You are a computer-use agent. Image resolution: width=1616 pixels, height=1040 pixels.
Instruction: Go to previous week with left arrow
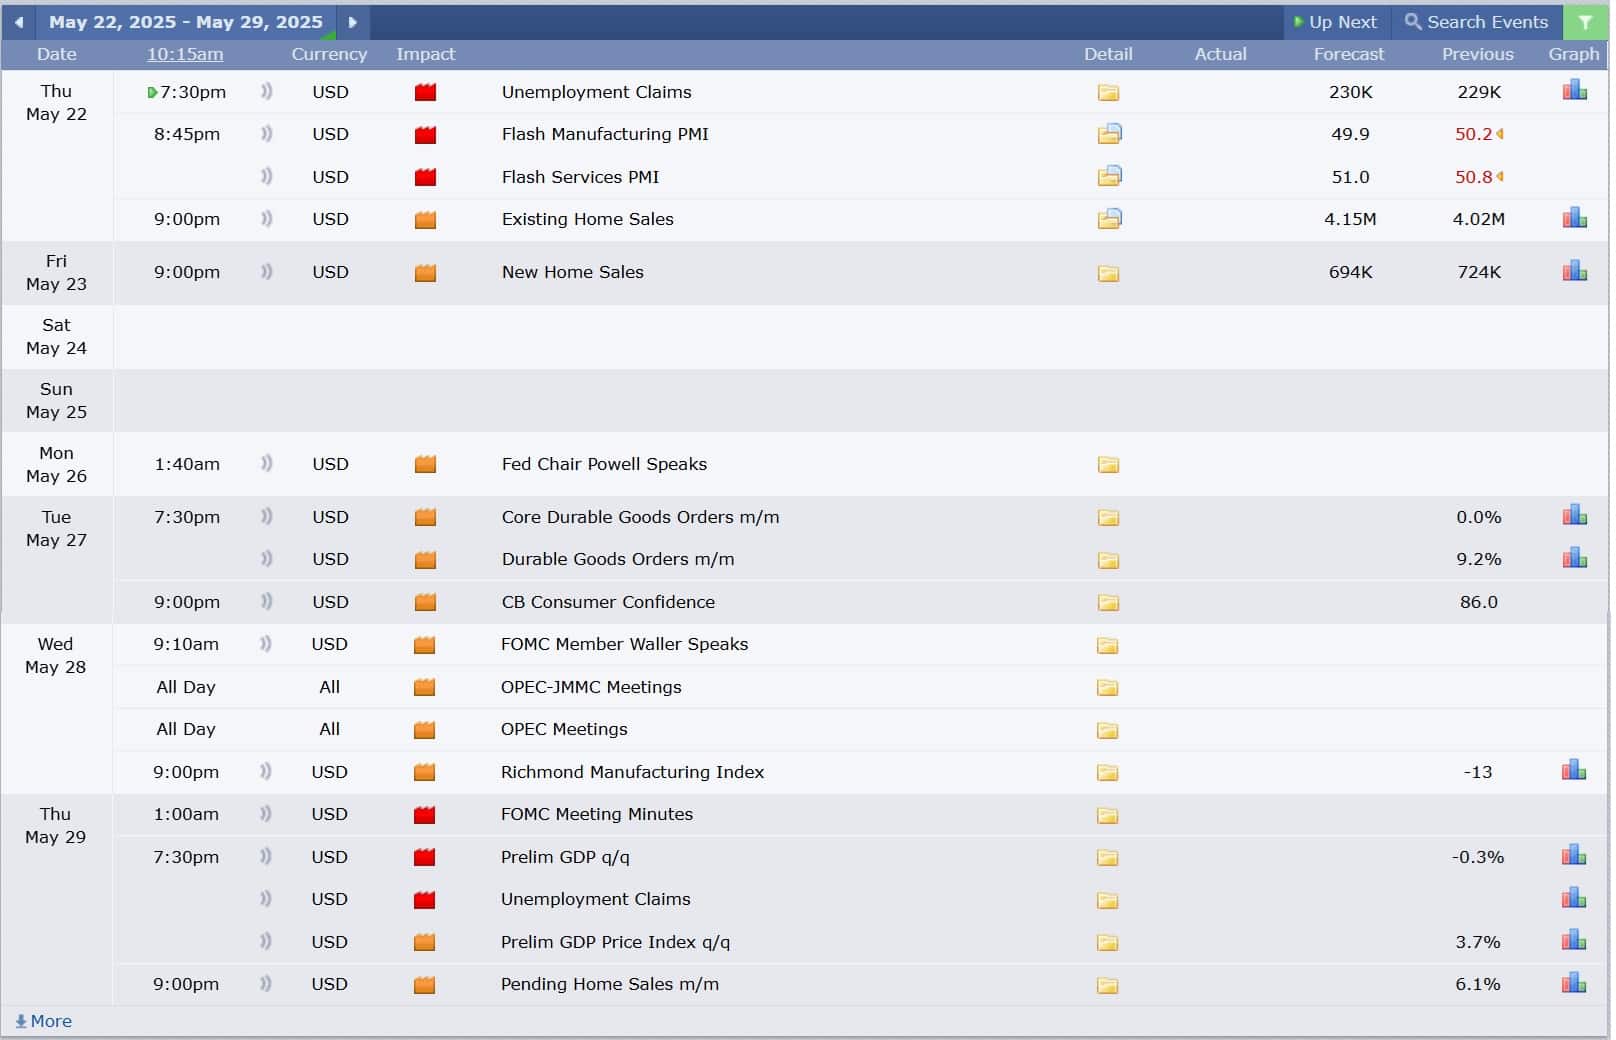(19, 22)
